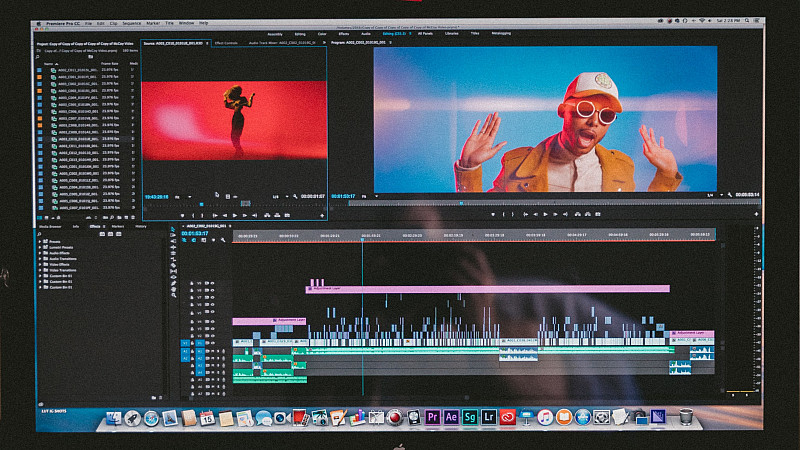Switch to the Assembly workspace

click(275, 34)
